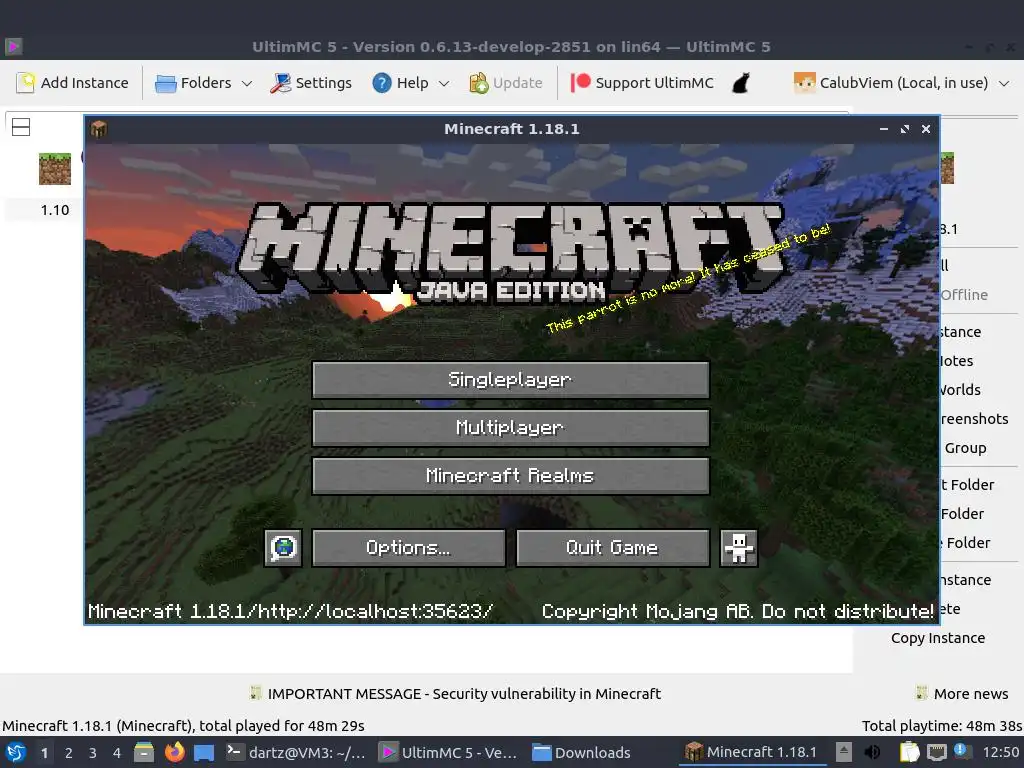Open Minecraft Options
Image resolution: width=1024 pixels, height=768 pixels.
tap(408, 547)
